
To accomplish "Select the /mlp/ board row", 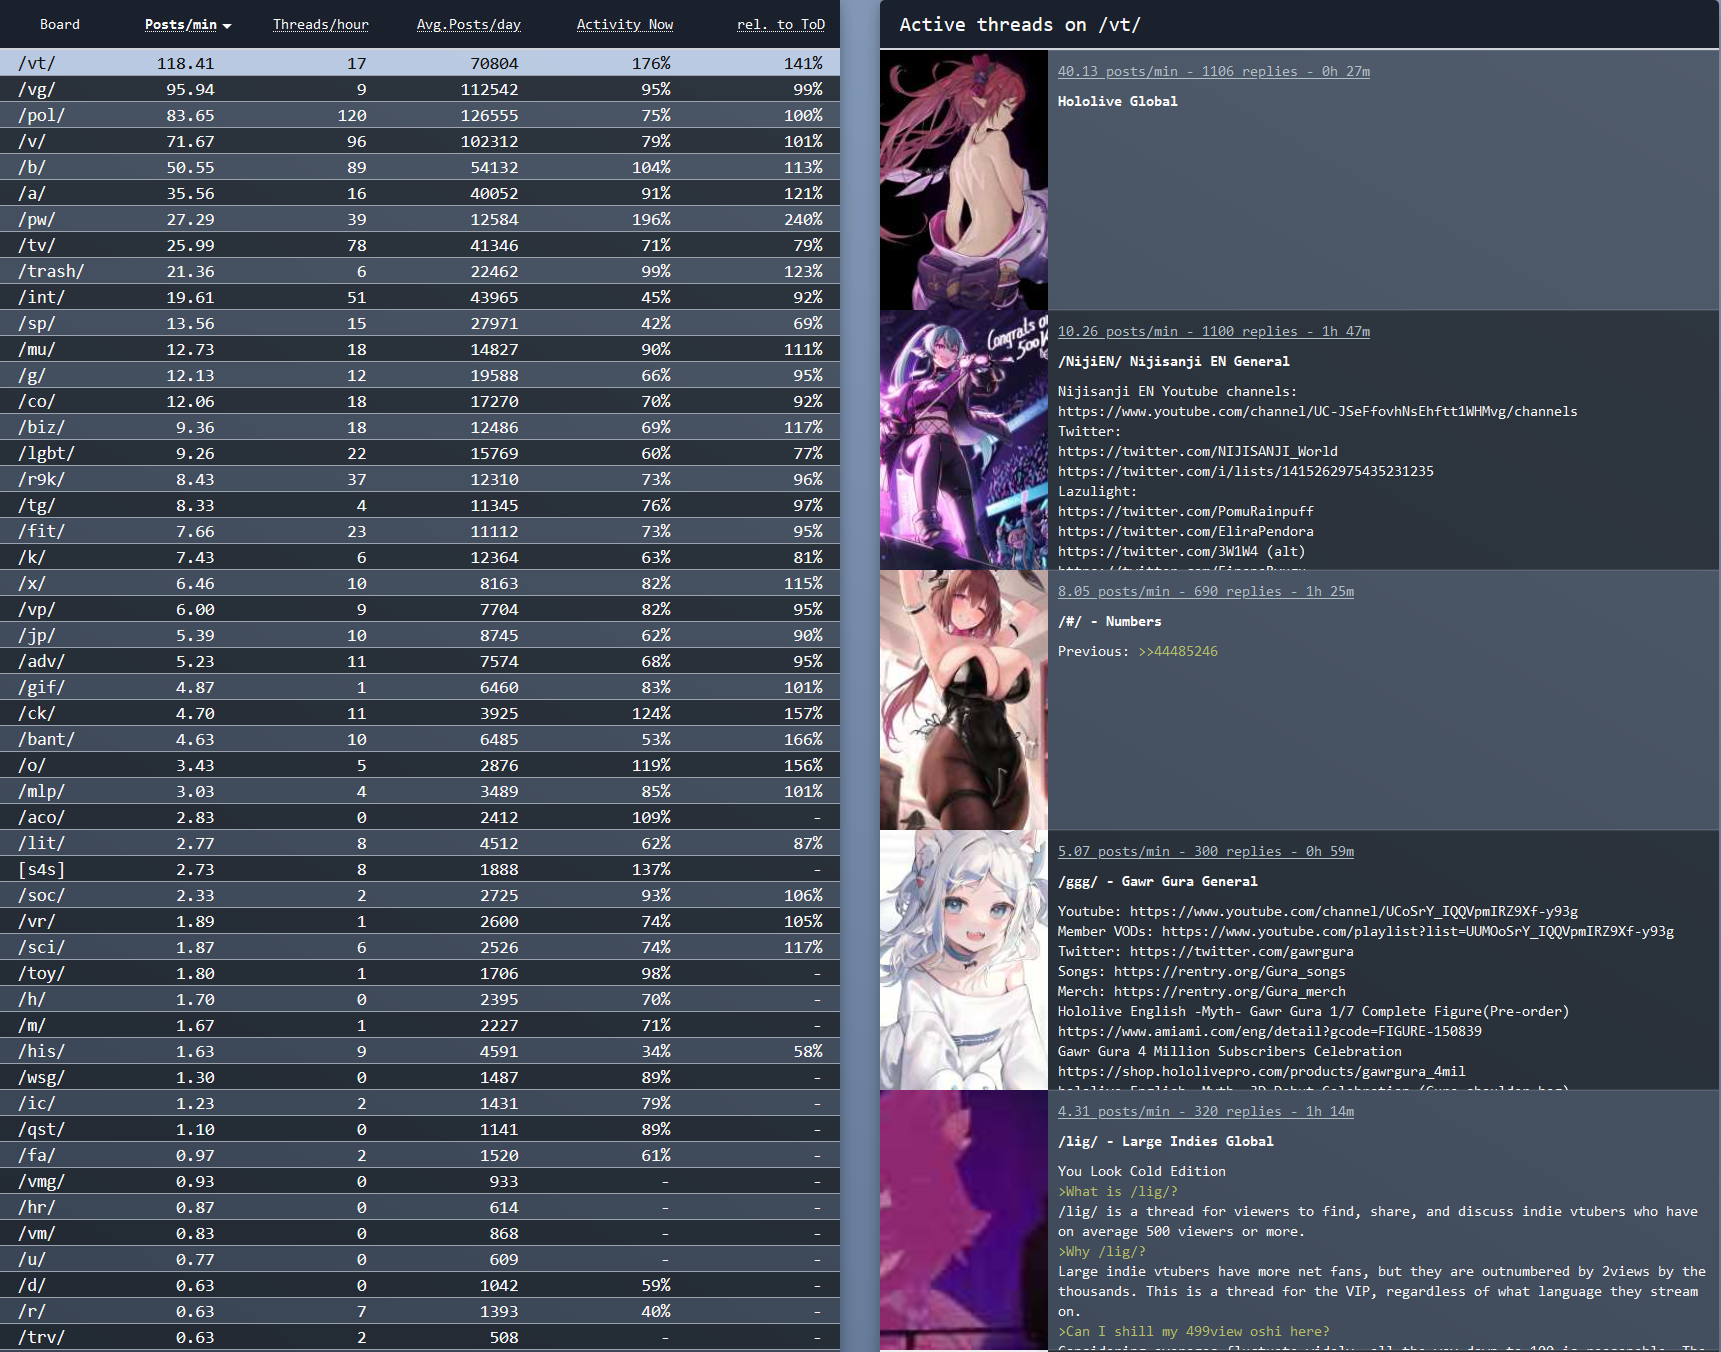I will (x=420, y=791).
